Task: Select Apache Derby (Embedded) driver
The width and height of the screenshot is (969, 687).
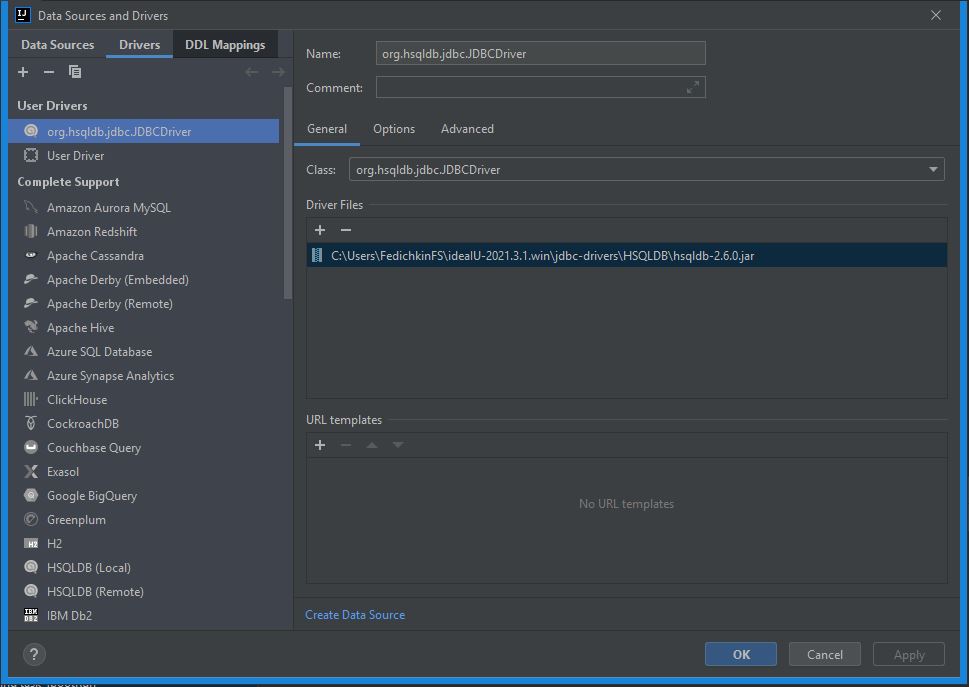Action: 144,279
